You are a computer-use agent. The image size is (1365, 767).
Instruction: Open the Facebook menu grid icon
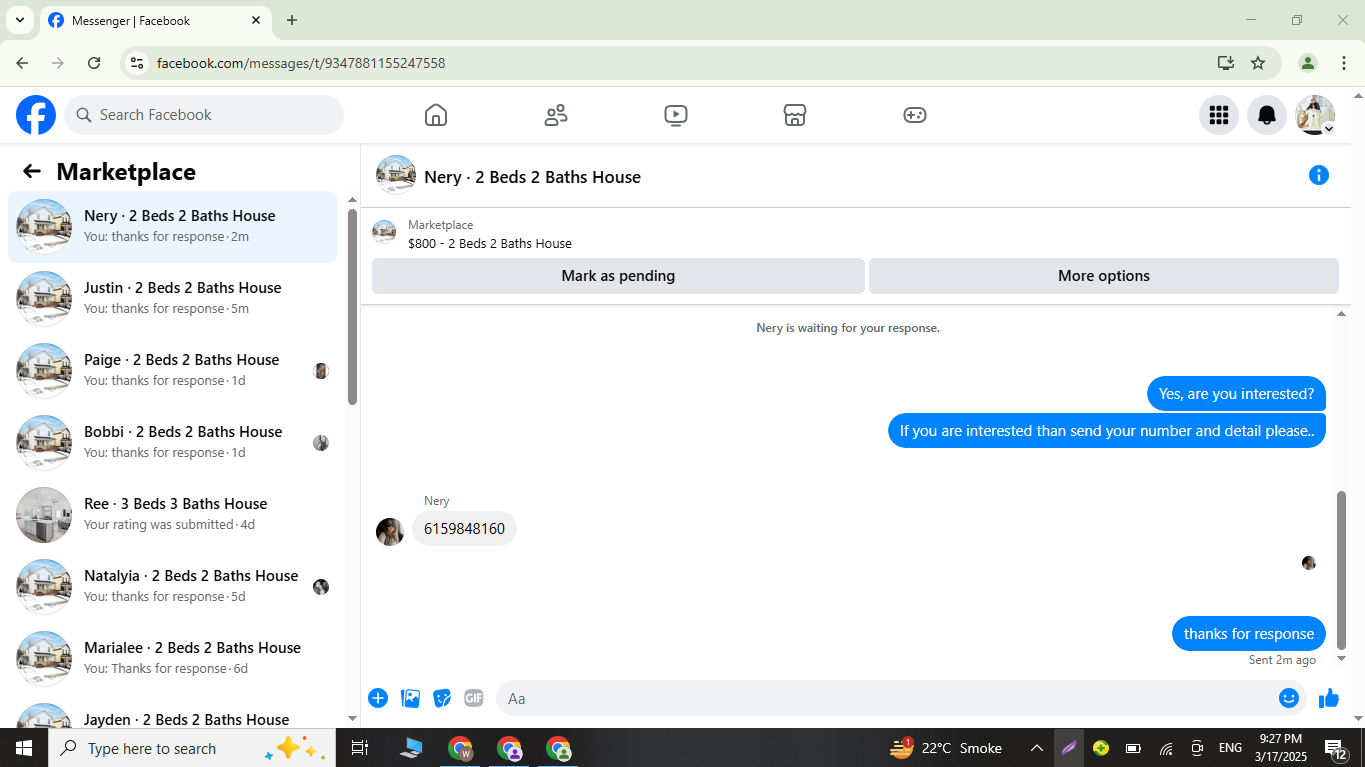1219,115
